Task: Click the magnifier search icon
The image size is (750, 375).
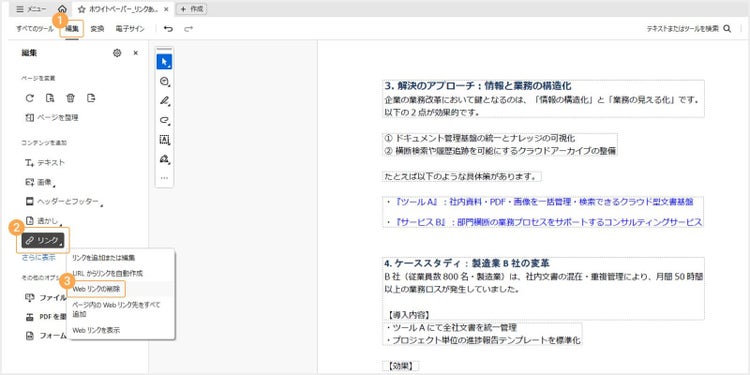Action: [x=727, y=29]
